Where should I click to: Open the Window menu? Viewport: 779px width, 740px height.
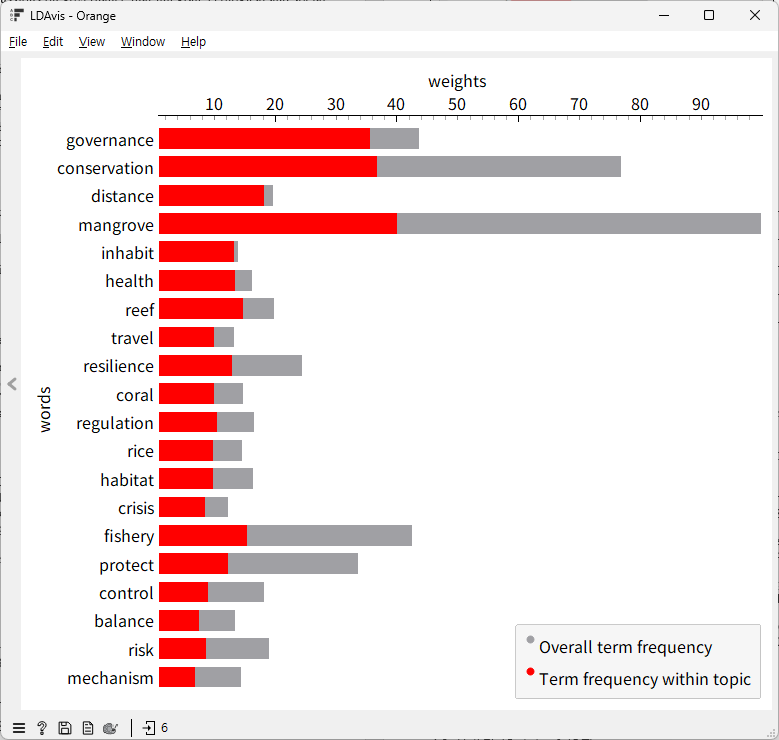click(x=143, y=42)
